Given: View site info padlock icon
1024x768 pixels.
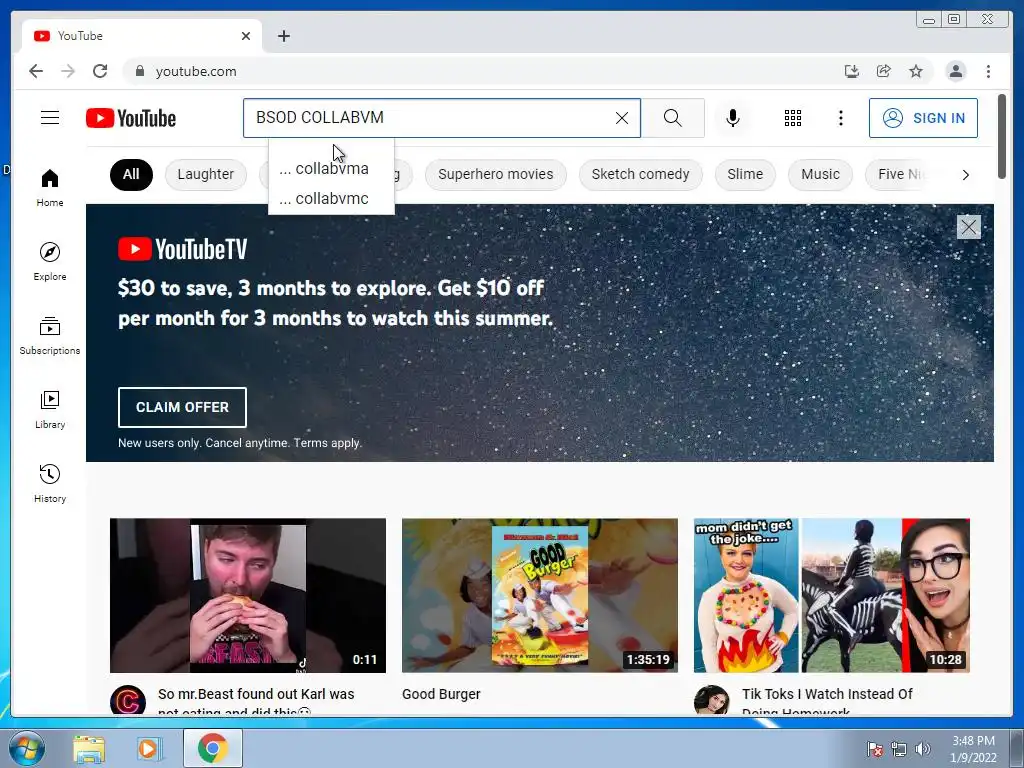Looking at the screenshot, I should click(x=139, y=71).
